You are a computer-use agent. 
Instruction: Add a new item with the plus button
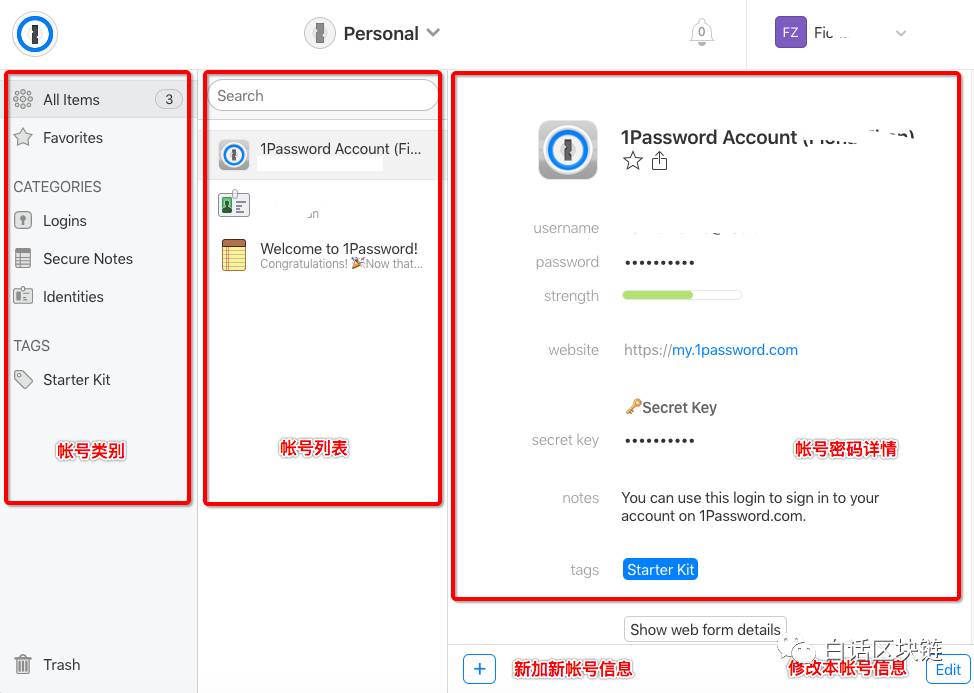click(480, 669)
